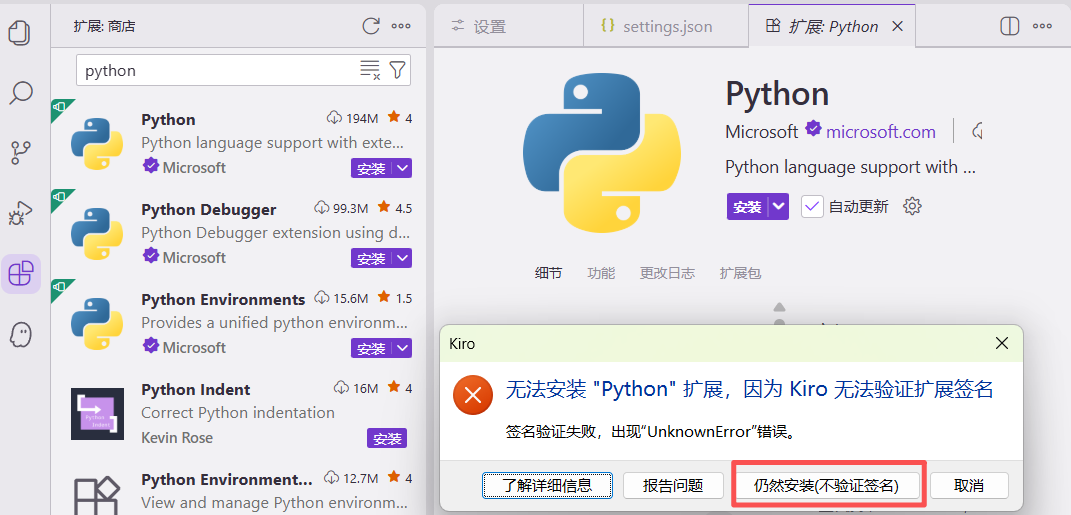The height and width of the screenshot is (515, 1071).
Task: Activate the 扩展: Python tab
Action: [832, 27]
